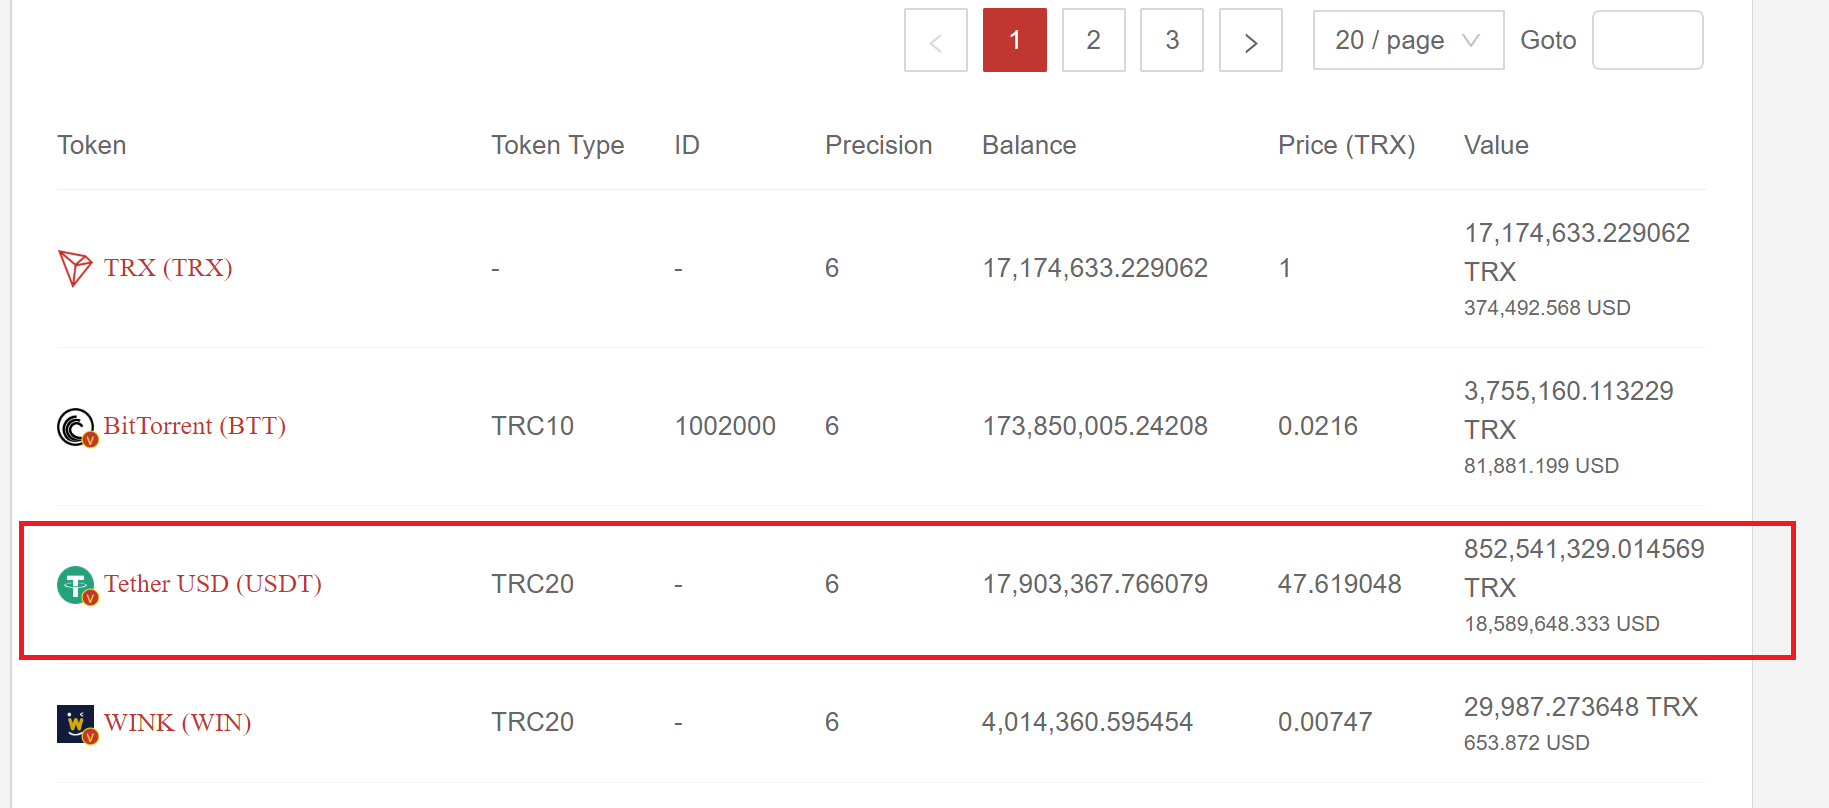The image size is (1829, 808).
Task: Open the Tether USD (USDT) token link
Action: 213,584
